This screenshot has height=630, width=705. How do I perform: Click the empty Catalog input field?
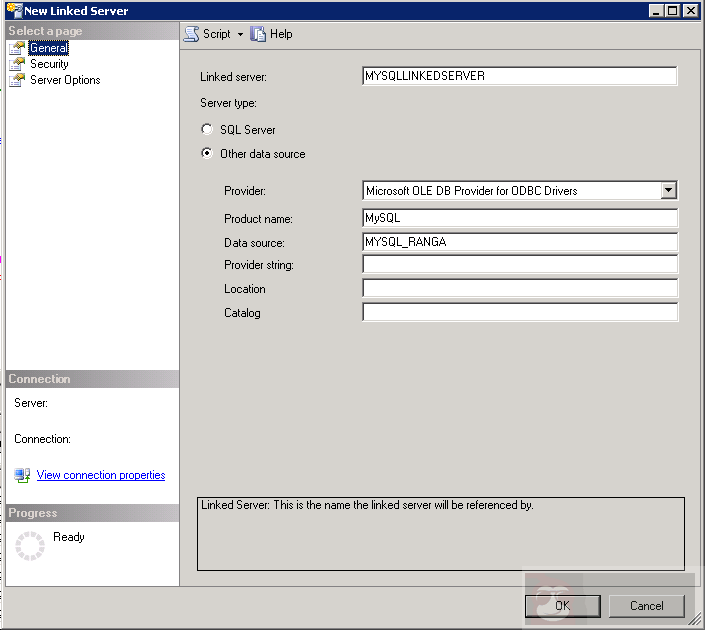519,313
